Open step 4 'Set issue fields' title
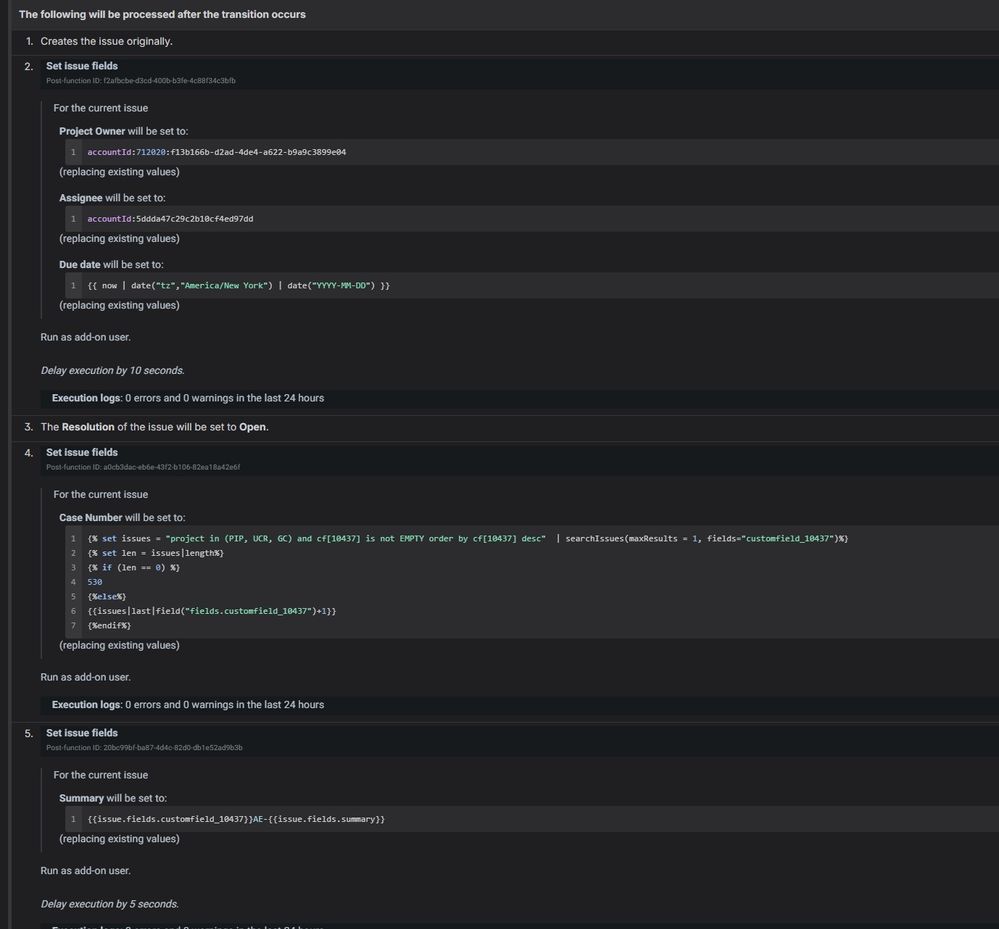 tap(82, 452)
